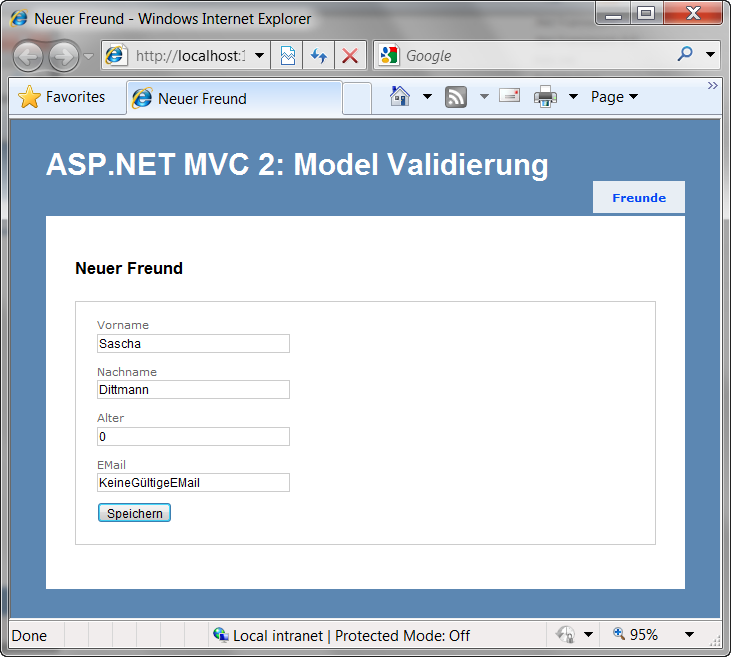Click the Local intranet zone globe icon
Viewport: 731px width, 657px height.
tap(221, 635)
